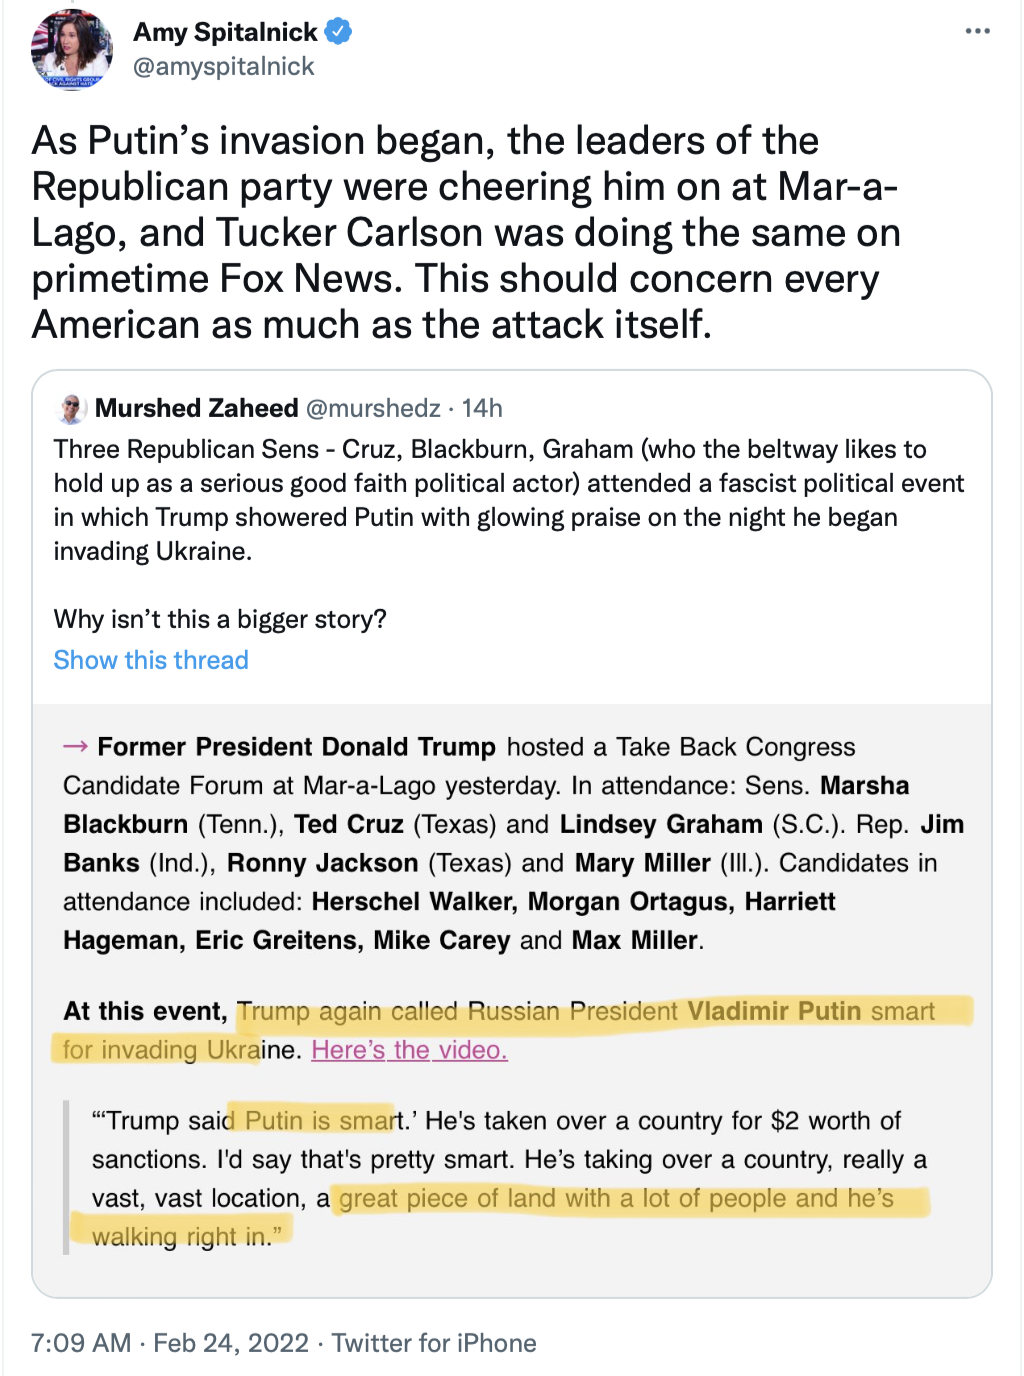Open Amy Spitalnick's profile avatar
The height and width of the screenshot is (1376, 1024).
(71, 49)
